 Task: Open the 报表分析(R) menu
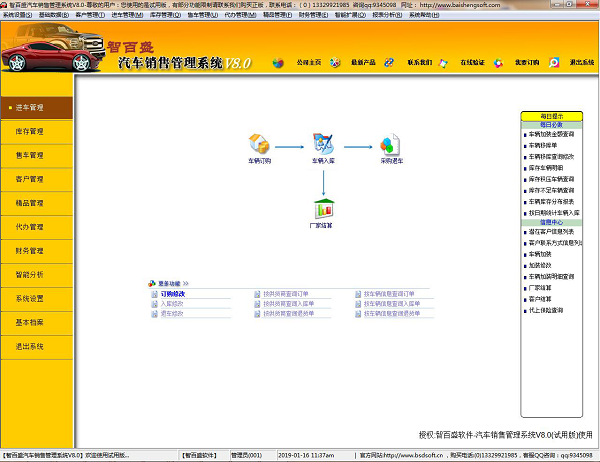pyautogui.click(x=387, y=15)
